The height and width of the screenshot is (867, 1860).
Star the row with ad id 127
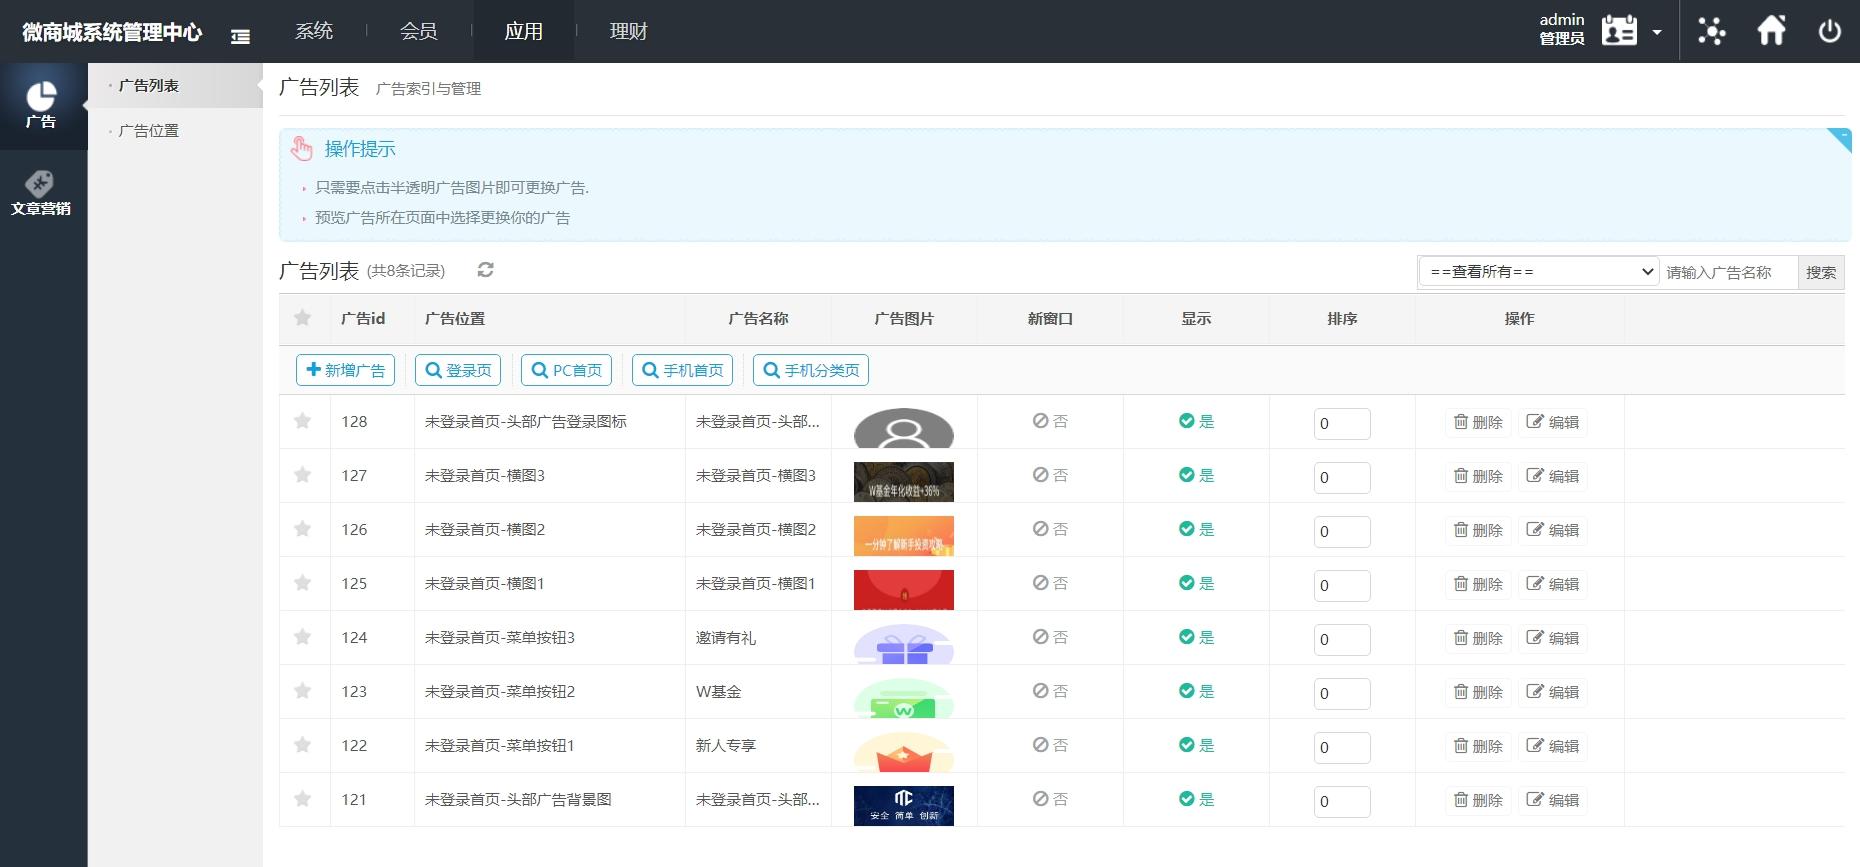click(302, 475)
